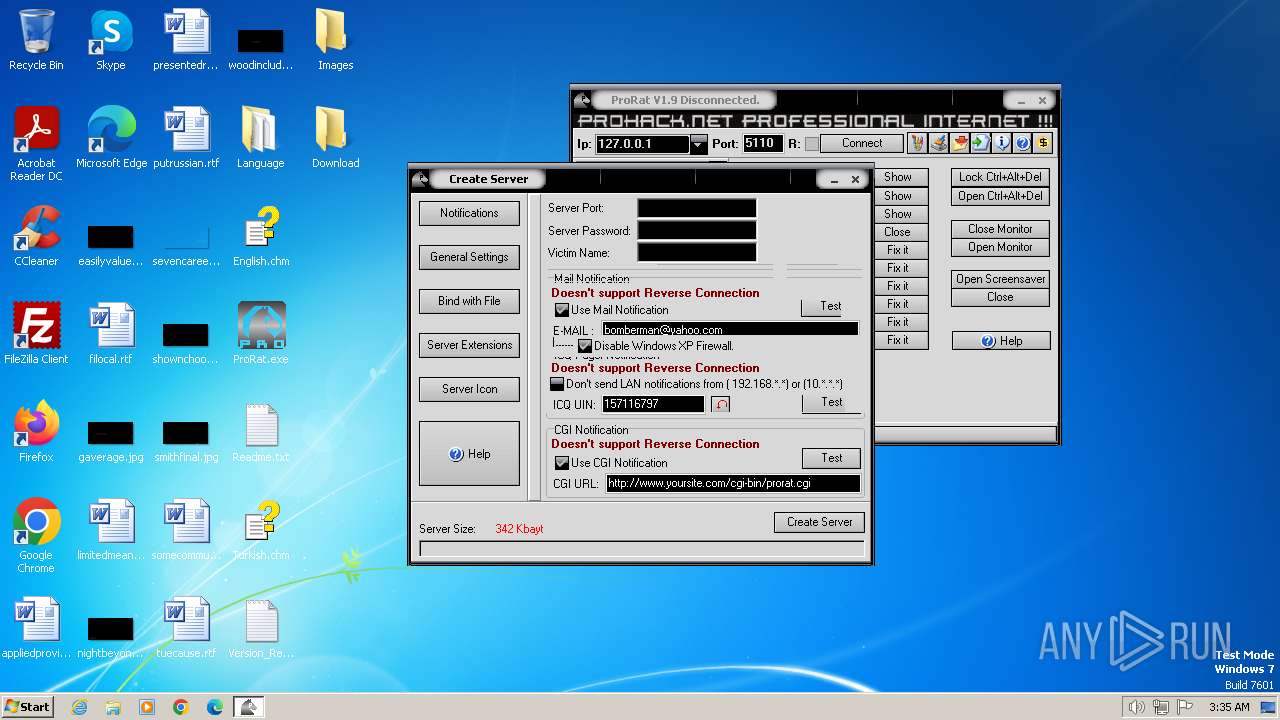Click the Victim Name input field

(697, 253)
